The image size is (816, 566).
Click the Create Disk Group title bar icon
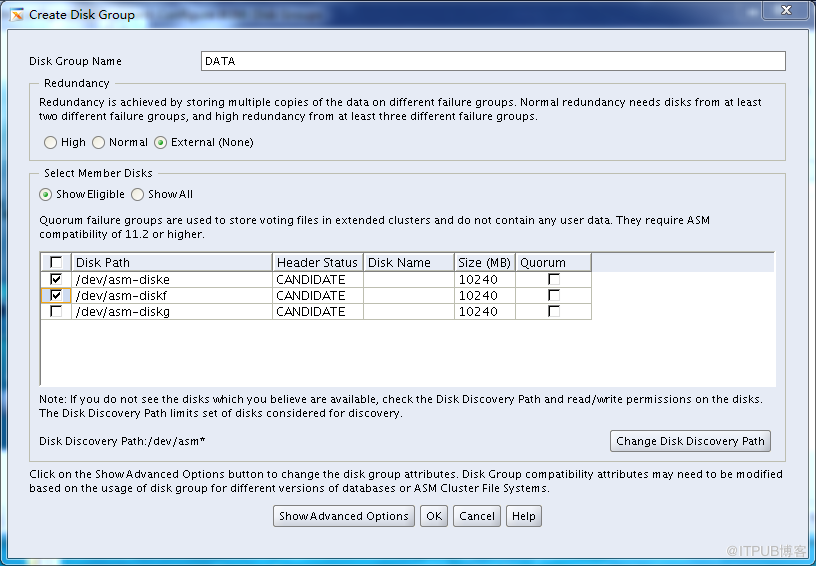point(16,15)
